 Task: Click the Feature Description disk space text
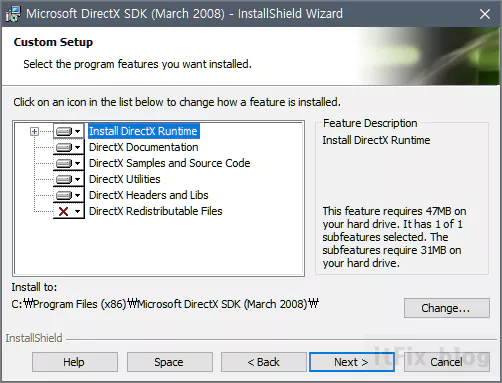(394, 237)
